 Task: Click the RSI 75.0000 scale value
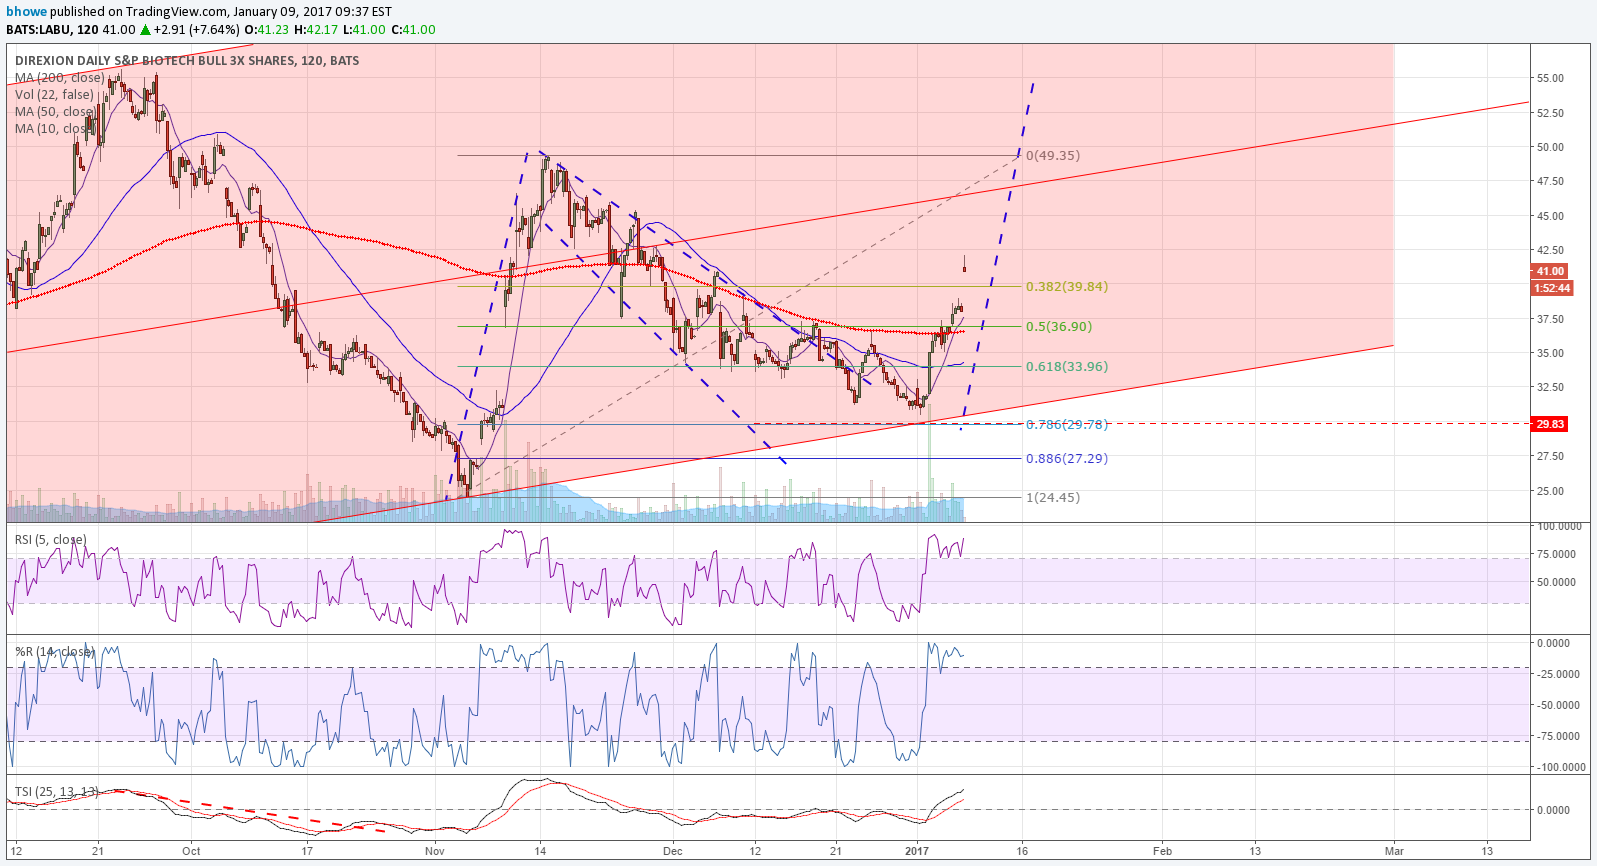pyautogui.click(x=1556, y=554)
